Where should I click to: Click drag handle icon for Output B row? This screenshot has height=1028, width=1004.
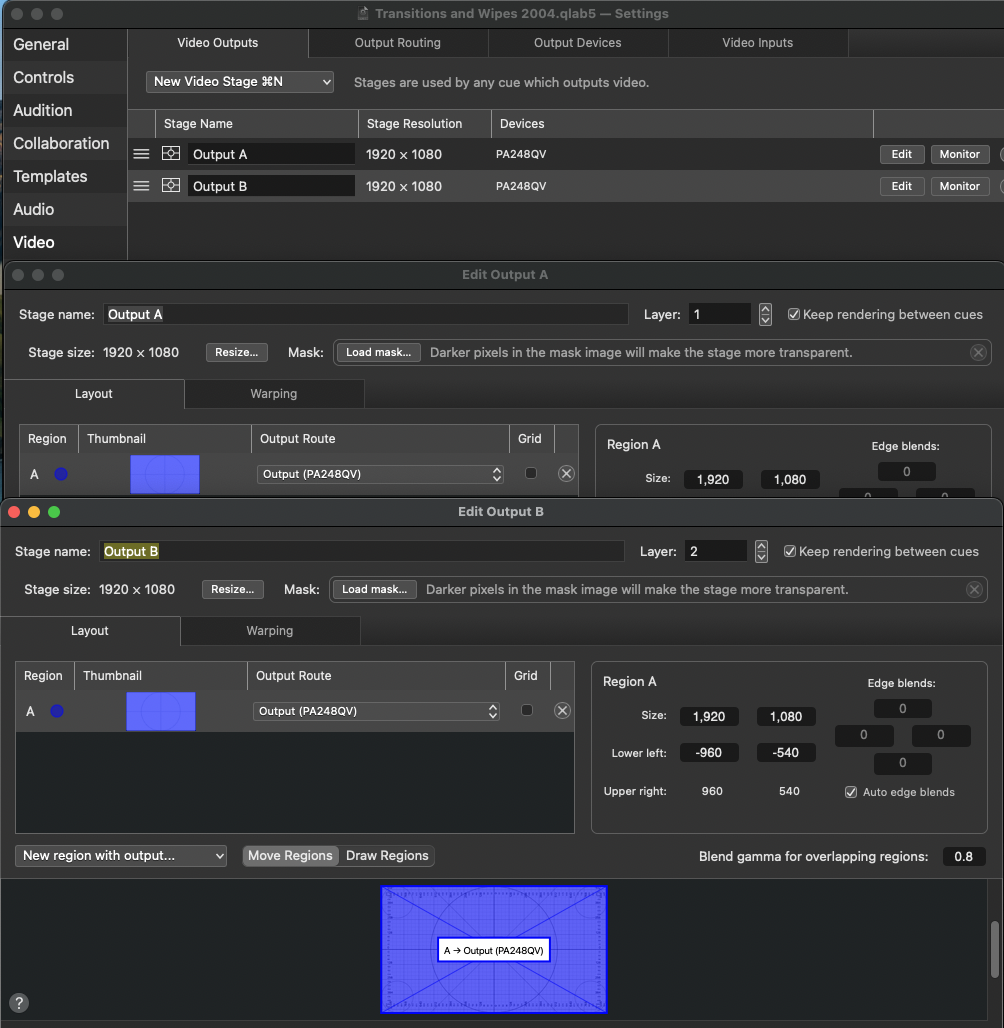point(141,186)
